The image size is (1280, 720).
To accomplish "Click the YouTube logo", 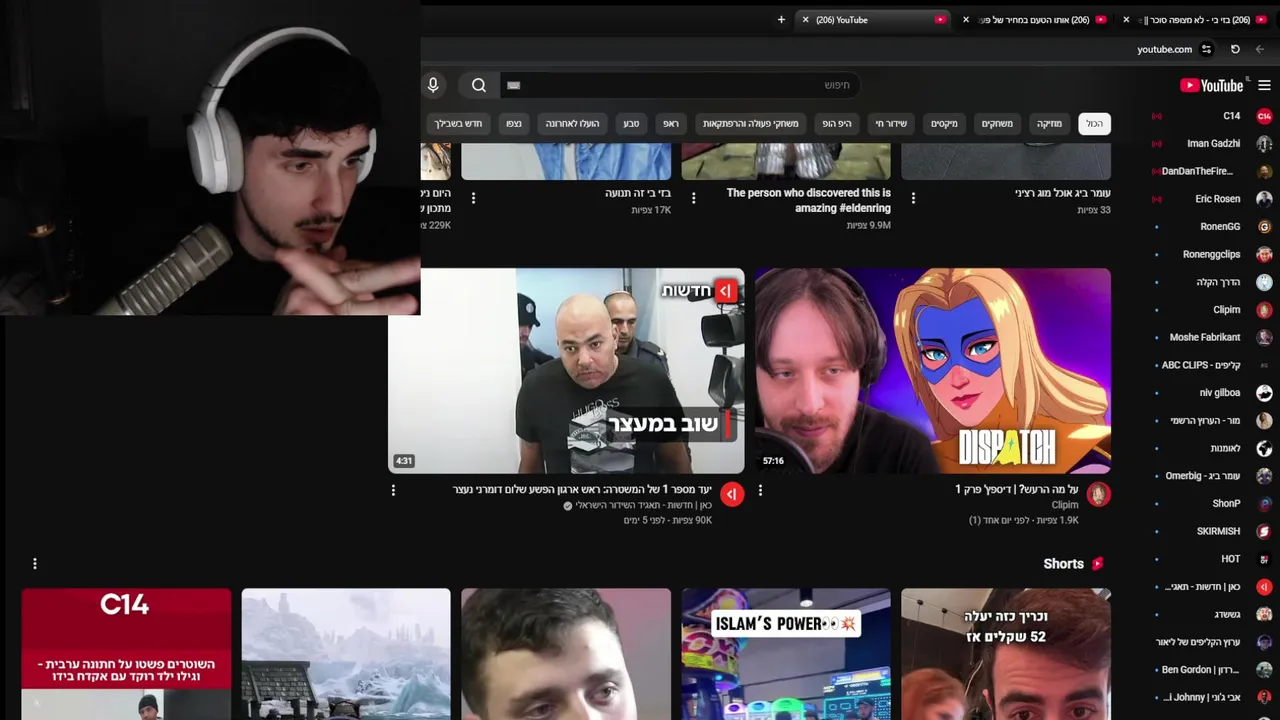I will 1212,85.
